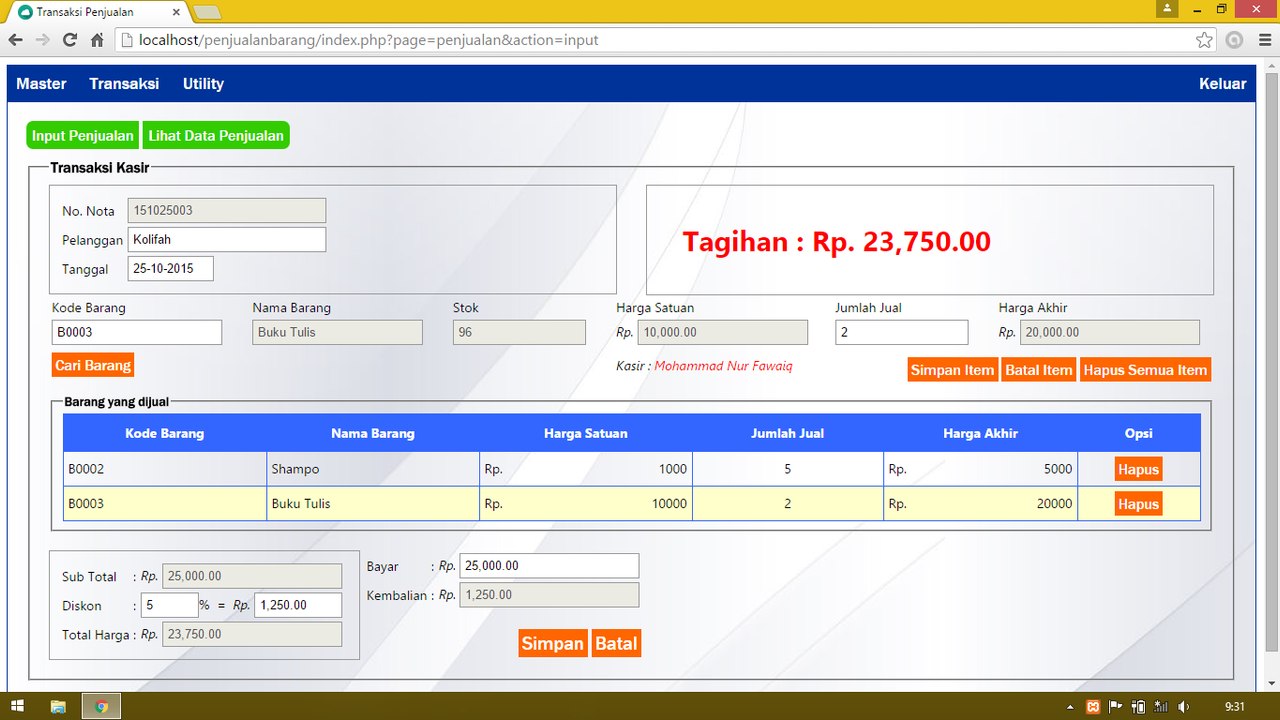The image size is (1280, 720).
Task: Click the Kembalian field
Action: [x=549, y=595]
